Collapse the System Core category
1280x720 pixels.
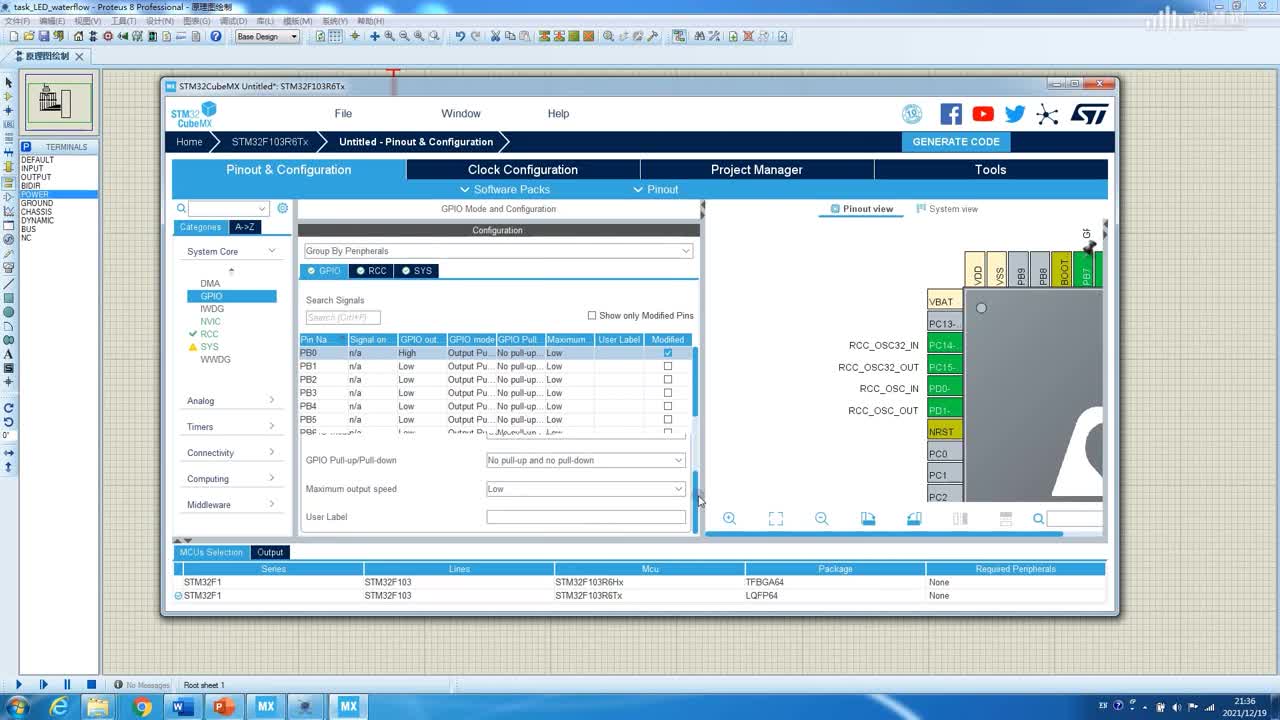point(272,251)
